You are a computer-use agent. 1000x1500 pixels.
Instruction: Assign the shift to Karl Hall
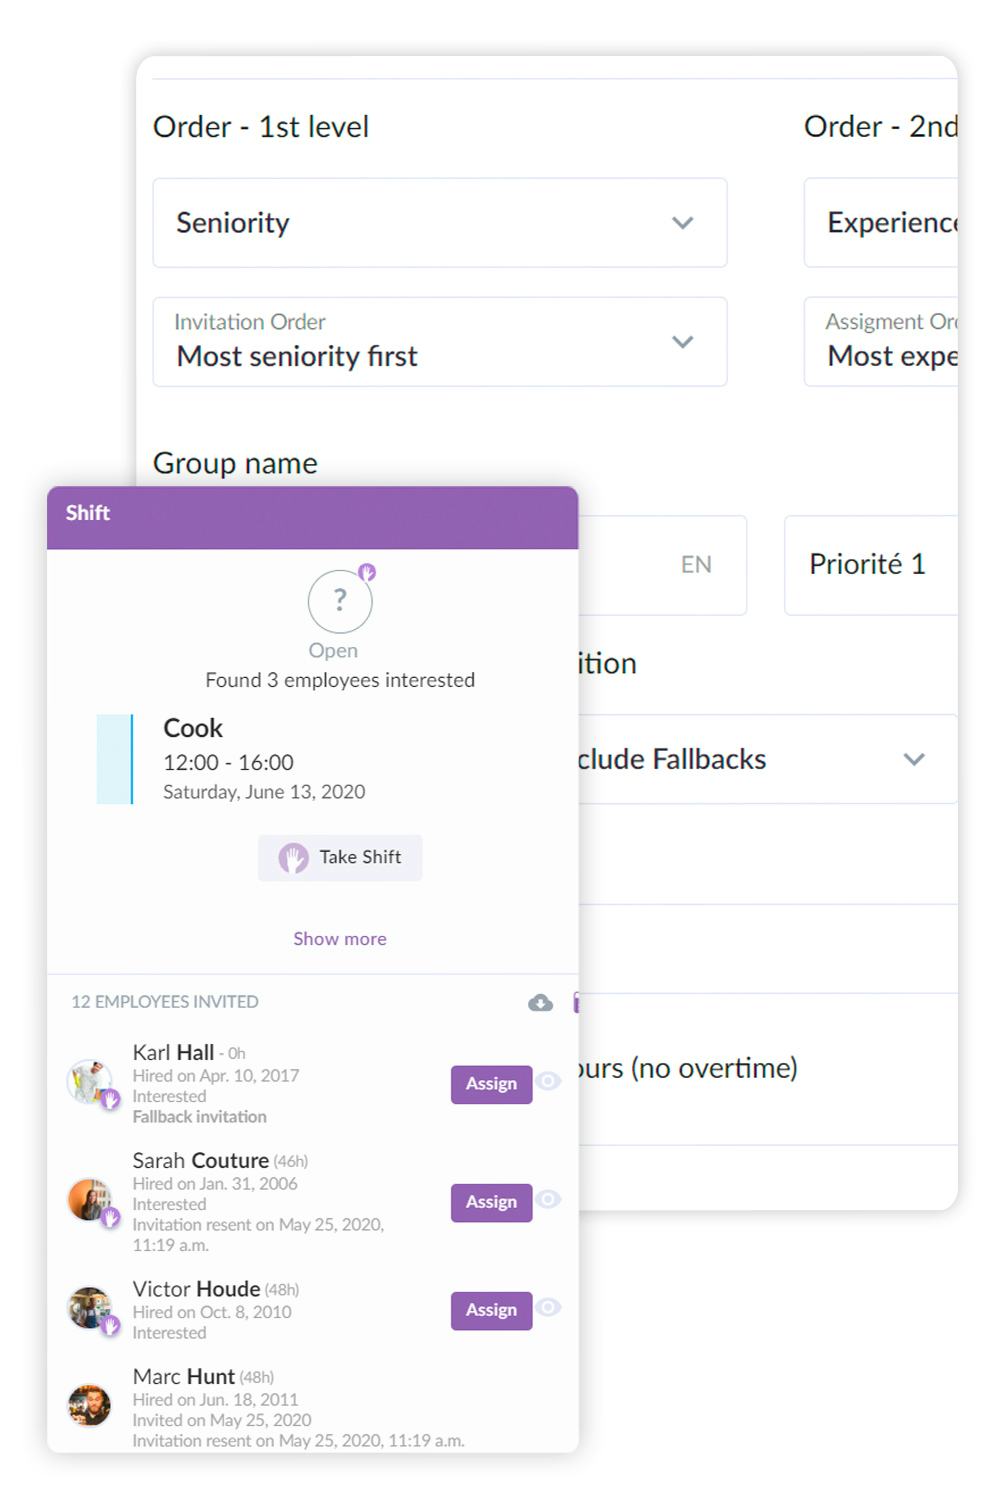pyautogui.click(x=491, y=1084)
